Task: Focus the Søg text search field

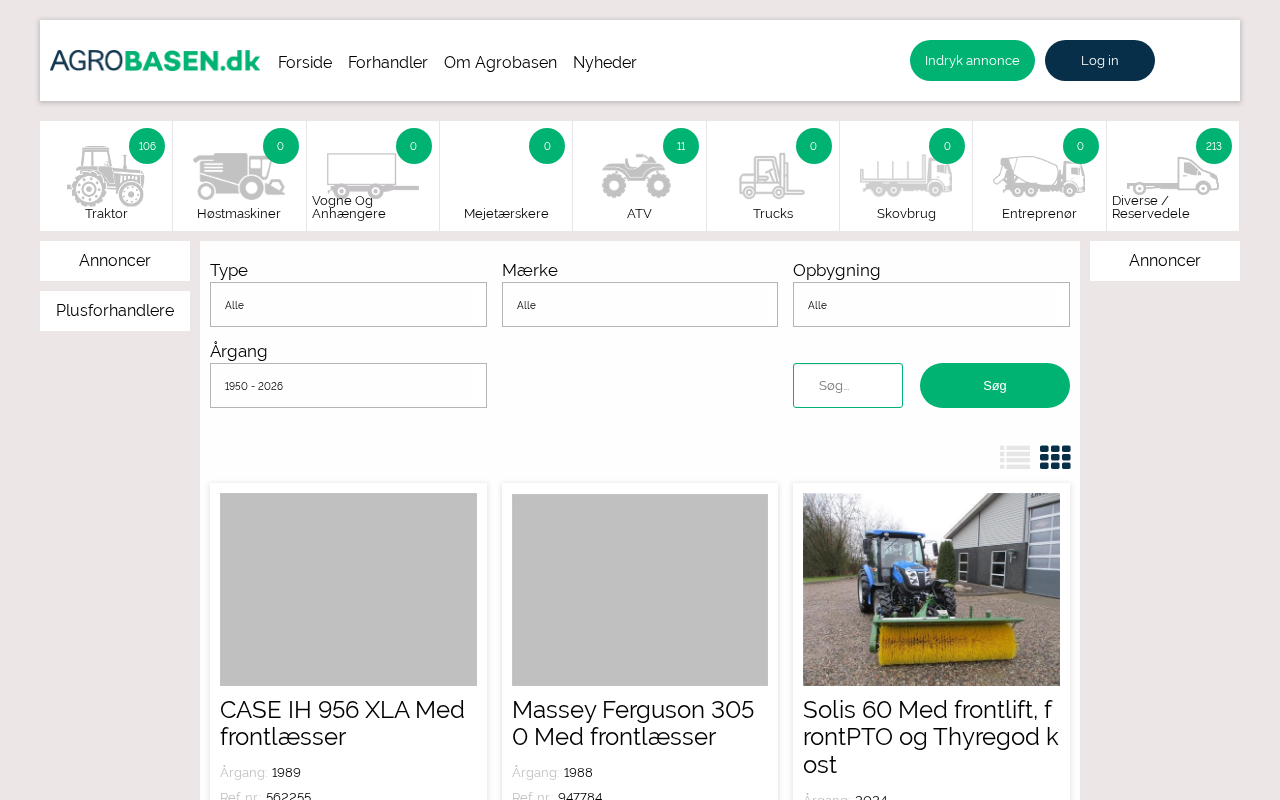Action: click(848, 386)
